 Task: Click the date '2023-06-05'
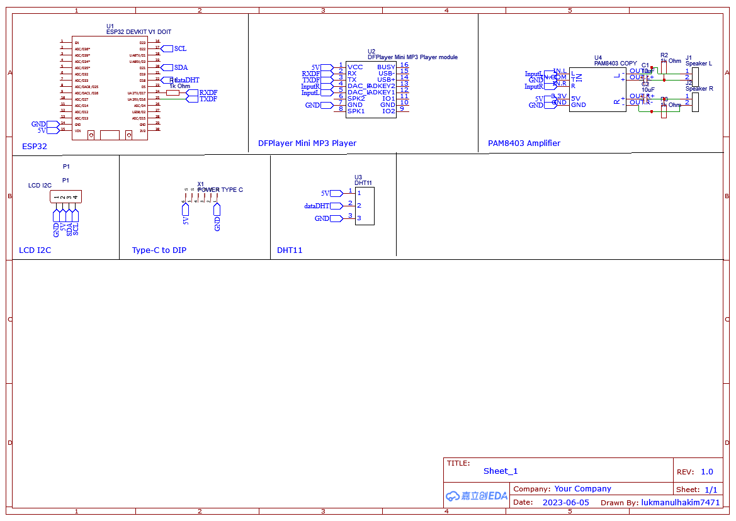[566, 502]
